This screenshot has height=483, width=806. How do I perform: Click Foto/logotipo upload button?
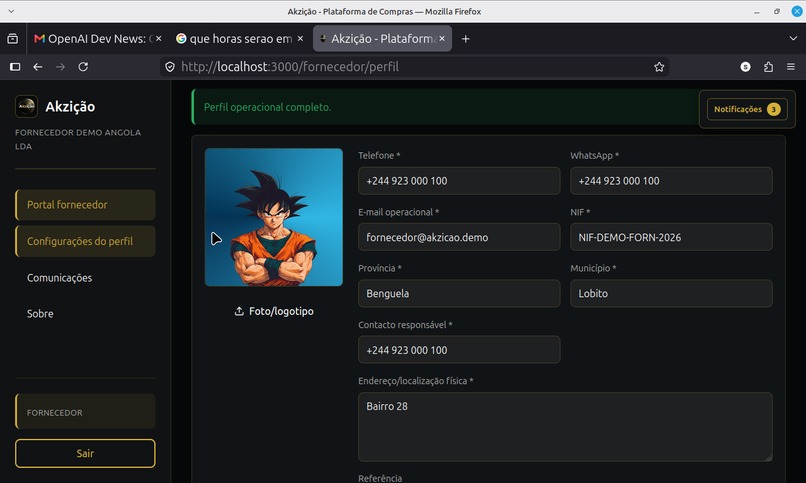274,311
